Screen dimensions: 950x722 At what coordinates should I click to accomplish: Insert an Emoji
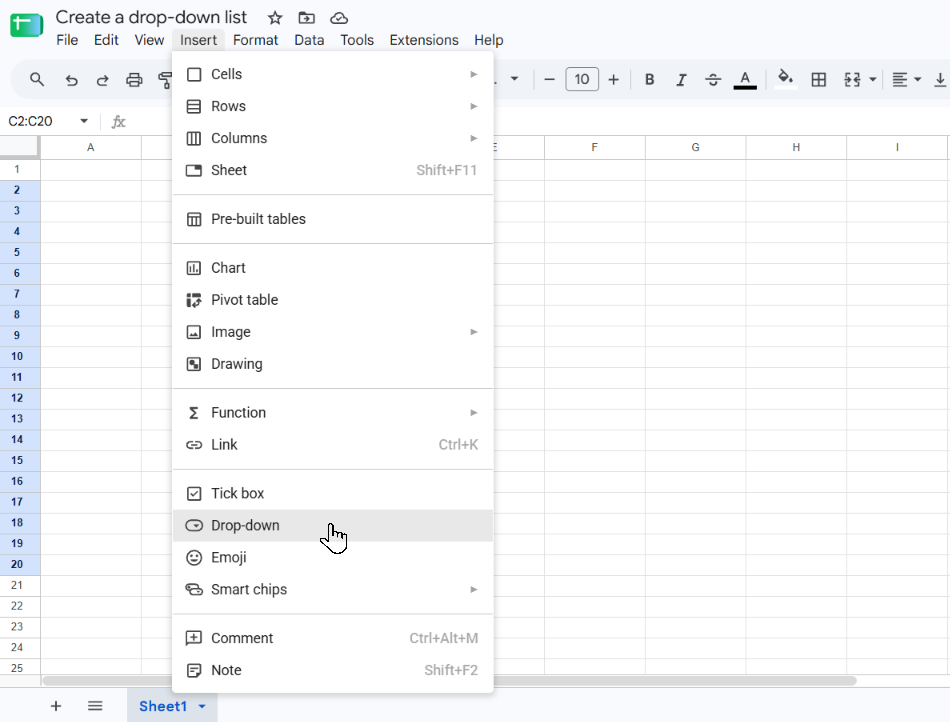click(333, 557)
